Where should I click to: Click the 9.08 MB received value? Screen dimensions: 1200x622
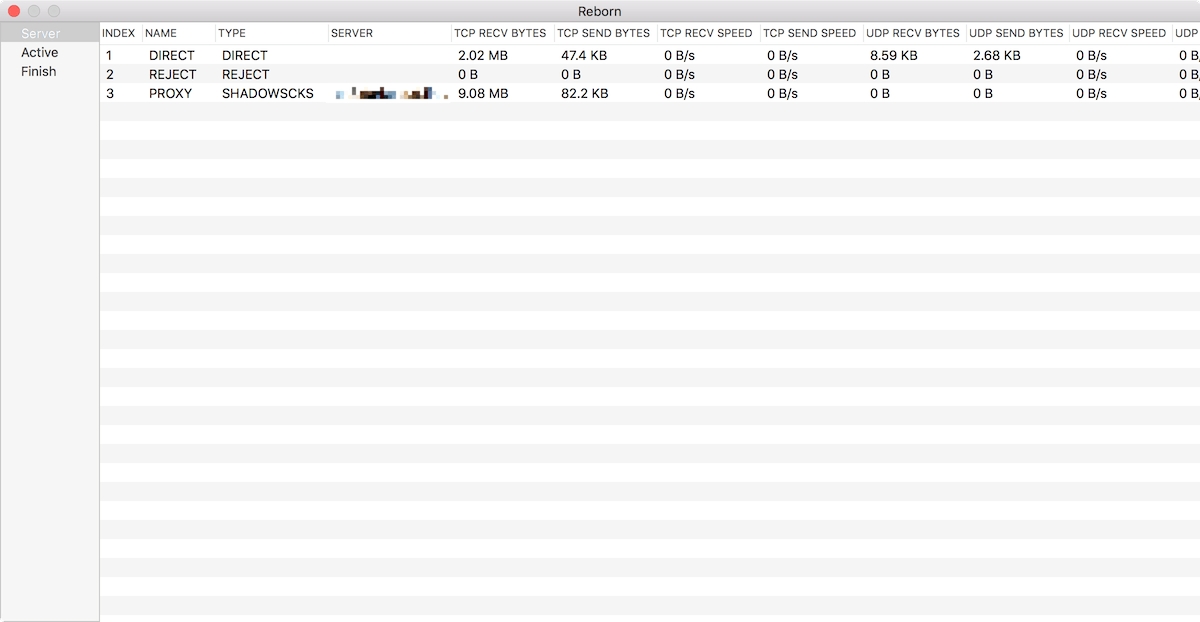(x=483, y=93)
